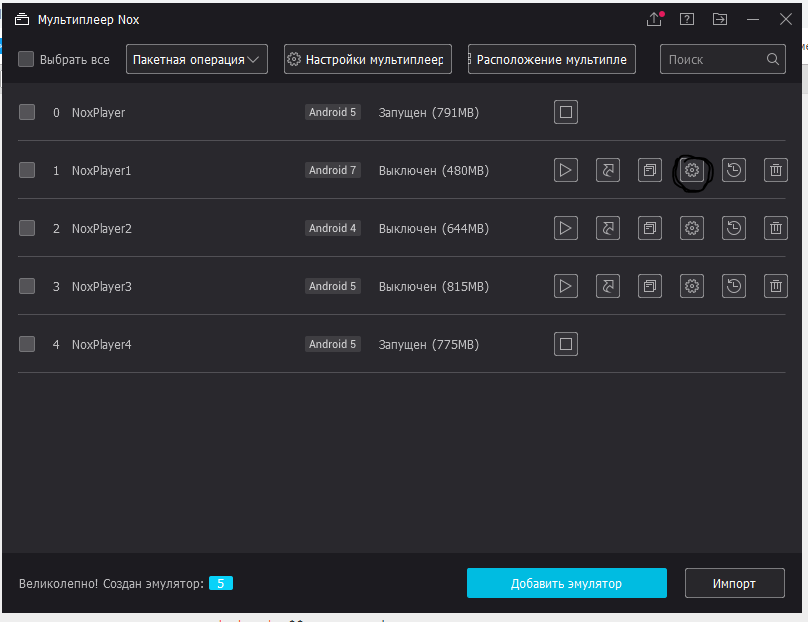
Task: Click the NoxPlayer1 name
Action: (102, 171)
